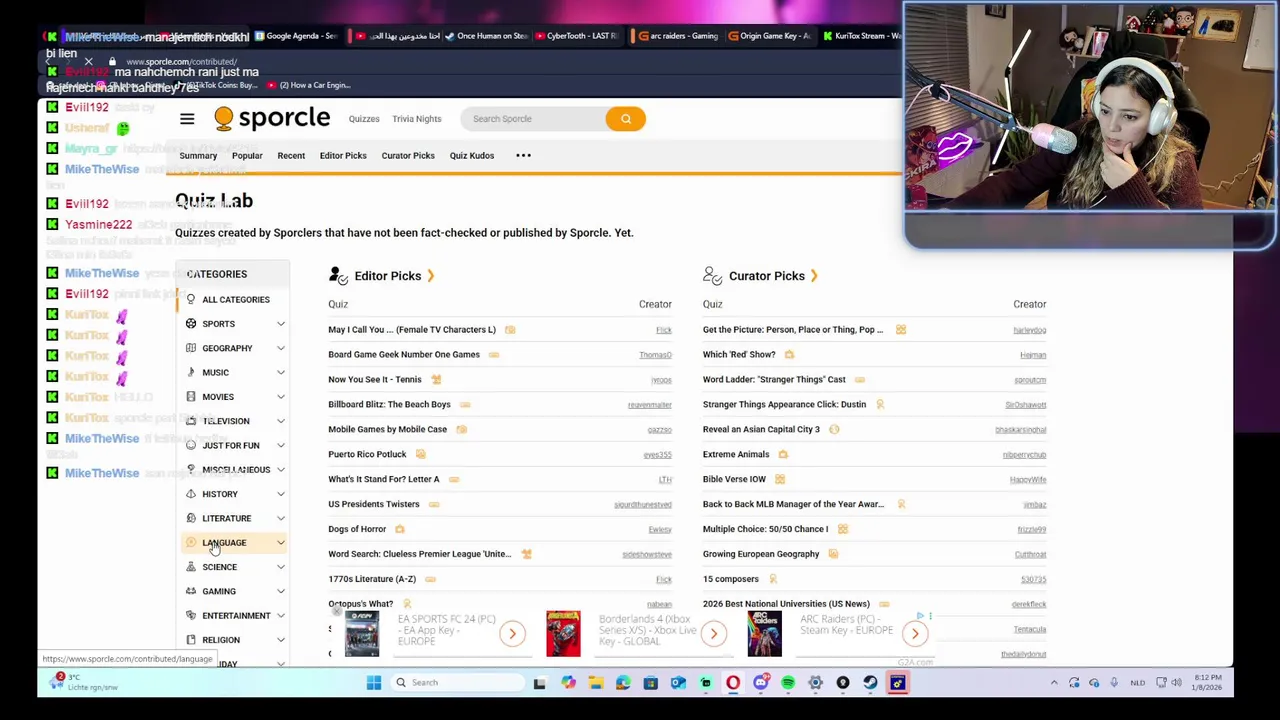This screenshot has height=720, width=1280.
Task: Click the Sports category icon
Action: pyautogui.click(x=191, y=324)
